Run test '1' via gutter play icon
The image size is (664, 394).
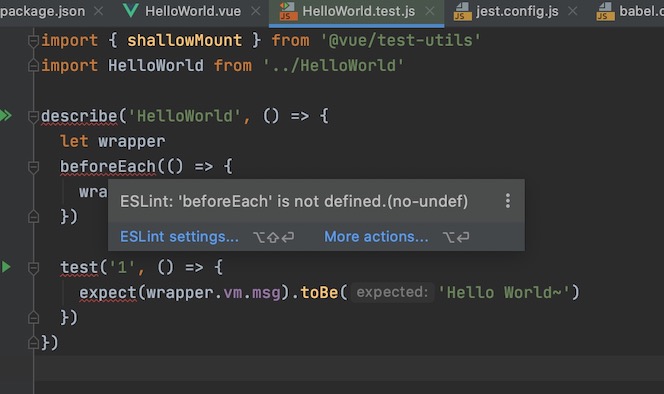[x=6, y=267]
